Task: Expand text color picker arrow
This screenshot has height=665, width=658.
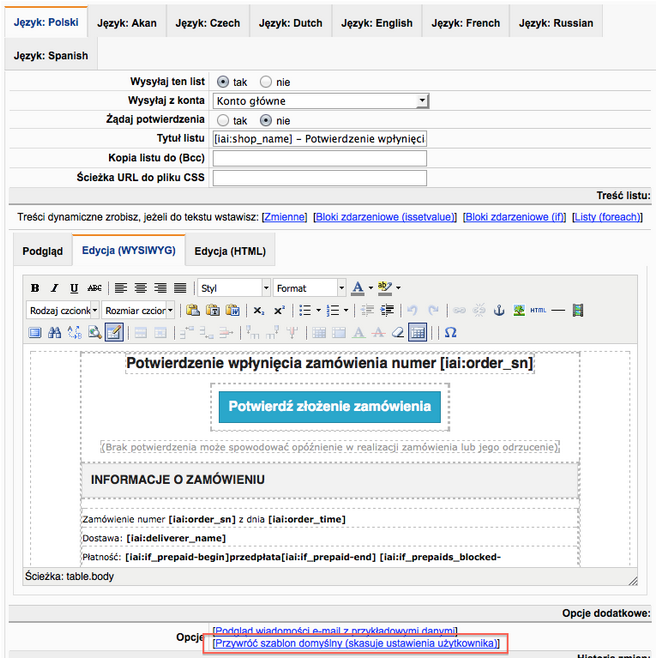Action: [x=370, y=288]
